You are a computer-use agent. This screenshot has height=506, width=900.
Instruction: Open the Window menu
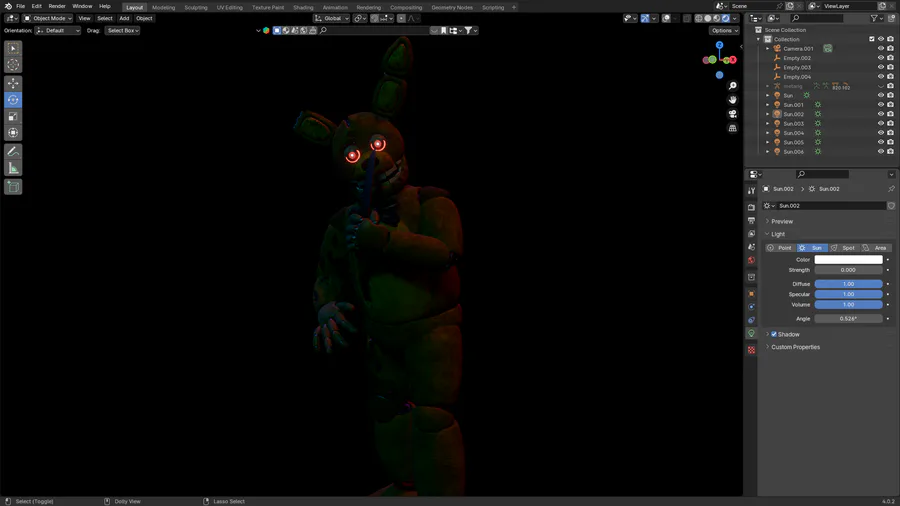[x=82, y=6]
